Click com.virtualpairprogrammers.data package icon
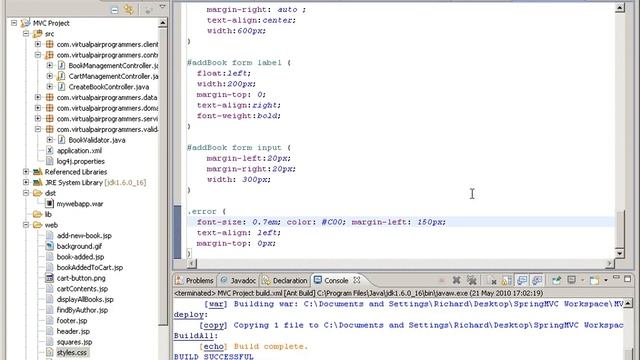 (x=49, y=97)
